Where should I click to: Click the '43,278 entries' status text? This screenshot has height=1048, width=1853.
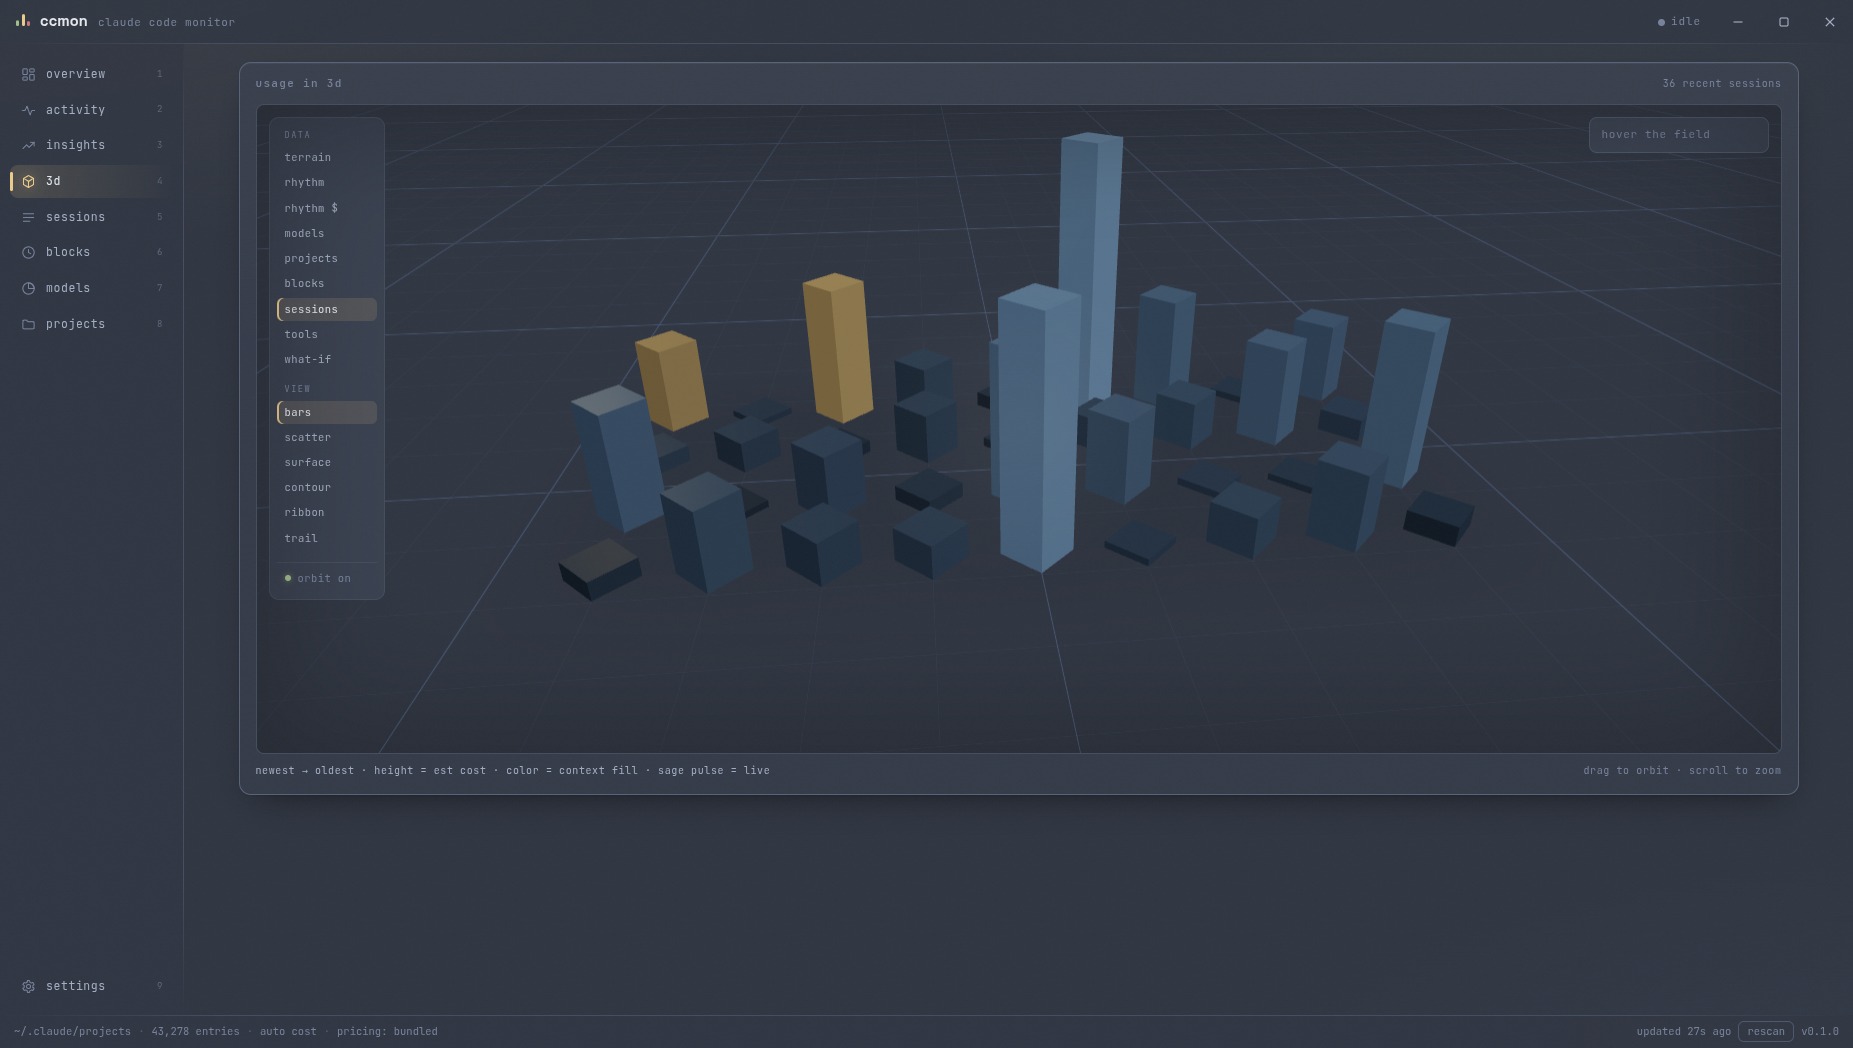click(x=195, y=1031)
